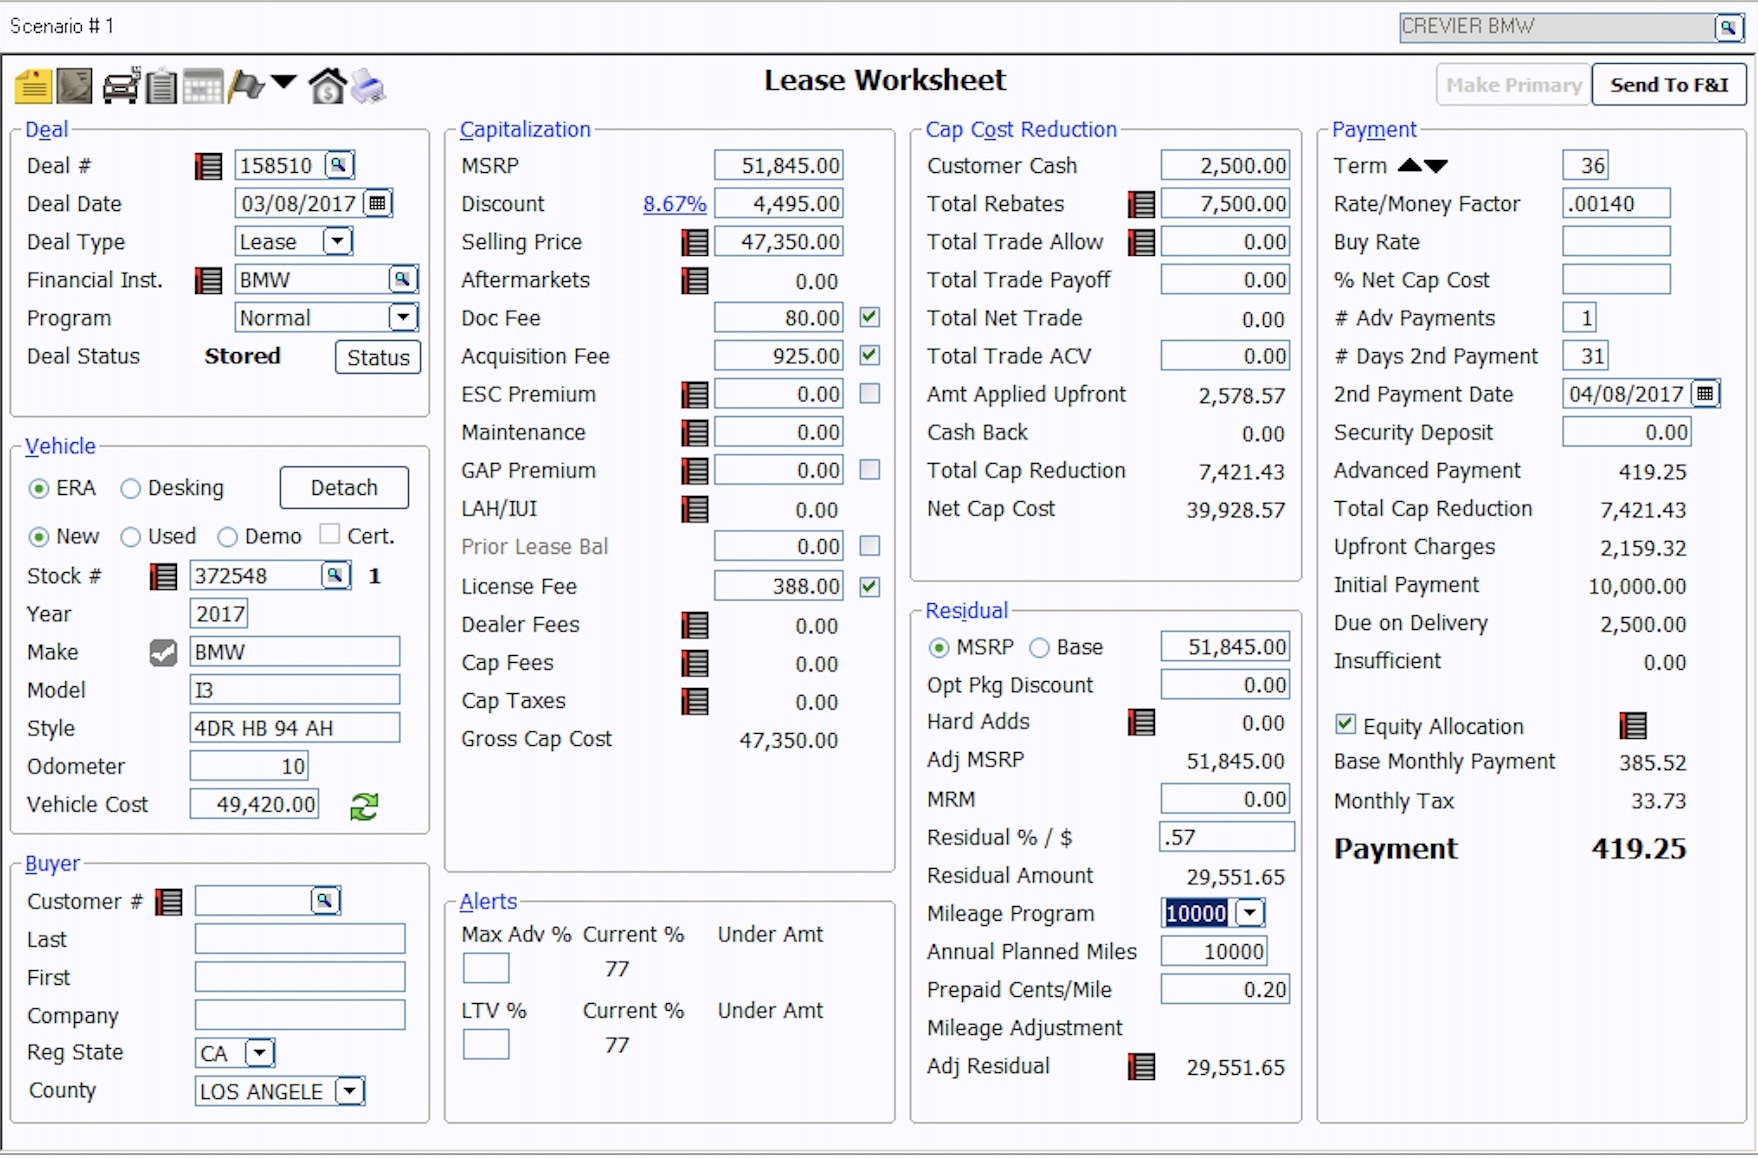Screen dimensions: 1758x1158
Task: Open the Deal Date calendar picker
Action: [377, 204]
